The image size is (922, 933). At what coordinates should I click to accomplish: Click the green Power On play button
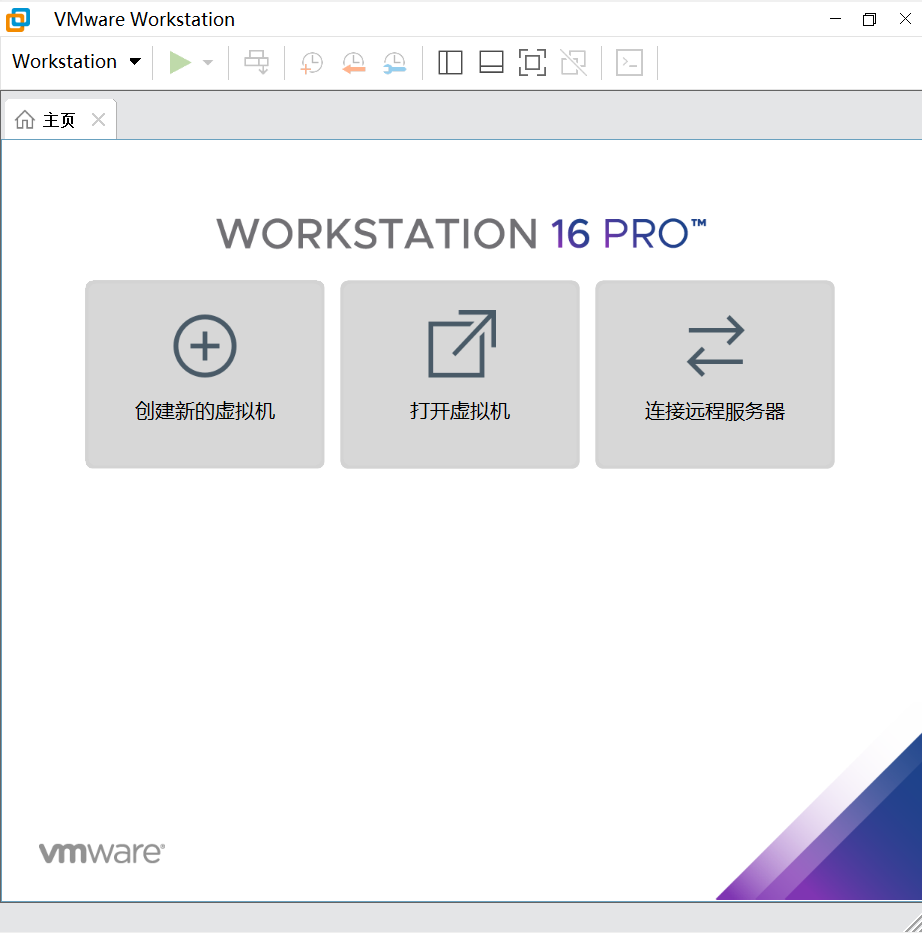tap(180, 62)
